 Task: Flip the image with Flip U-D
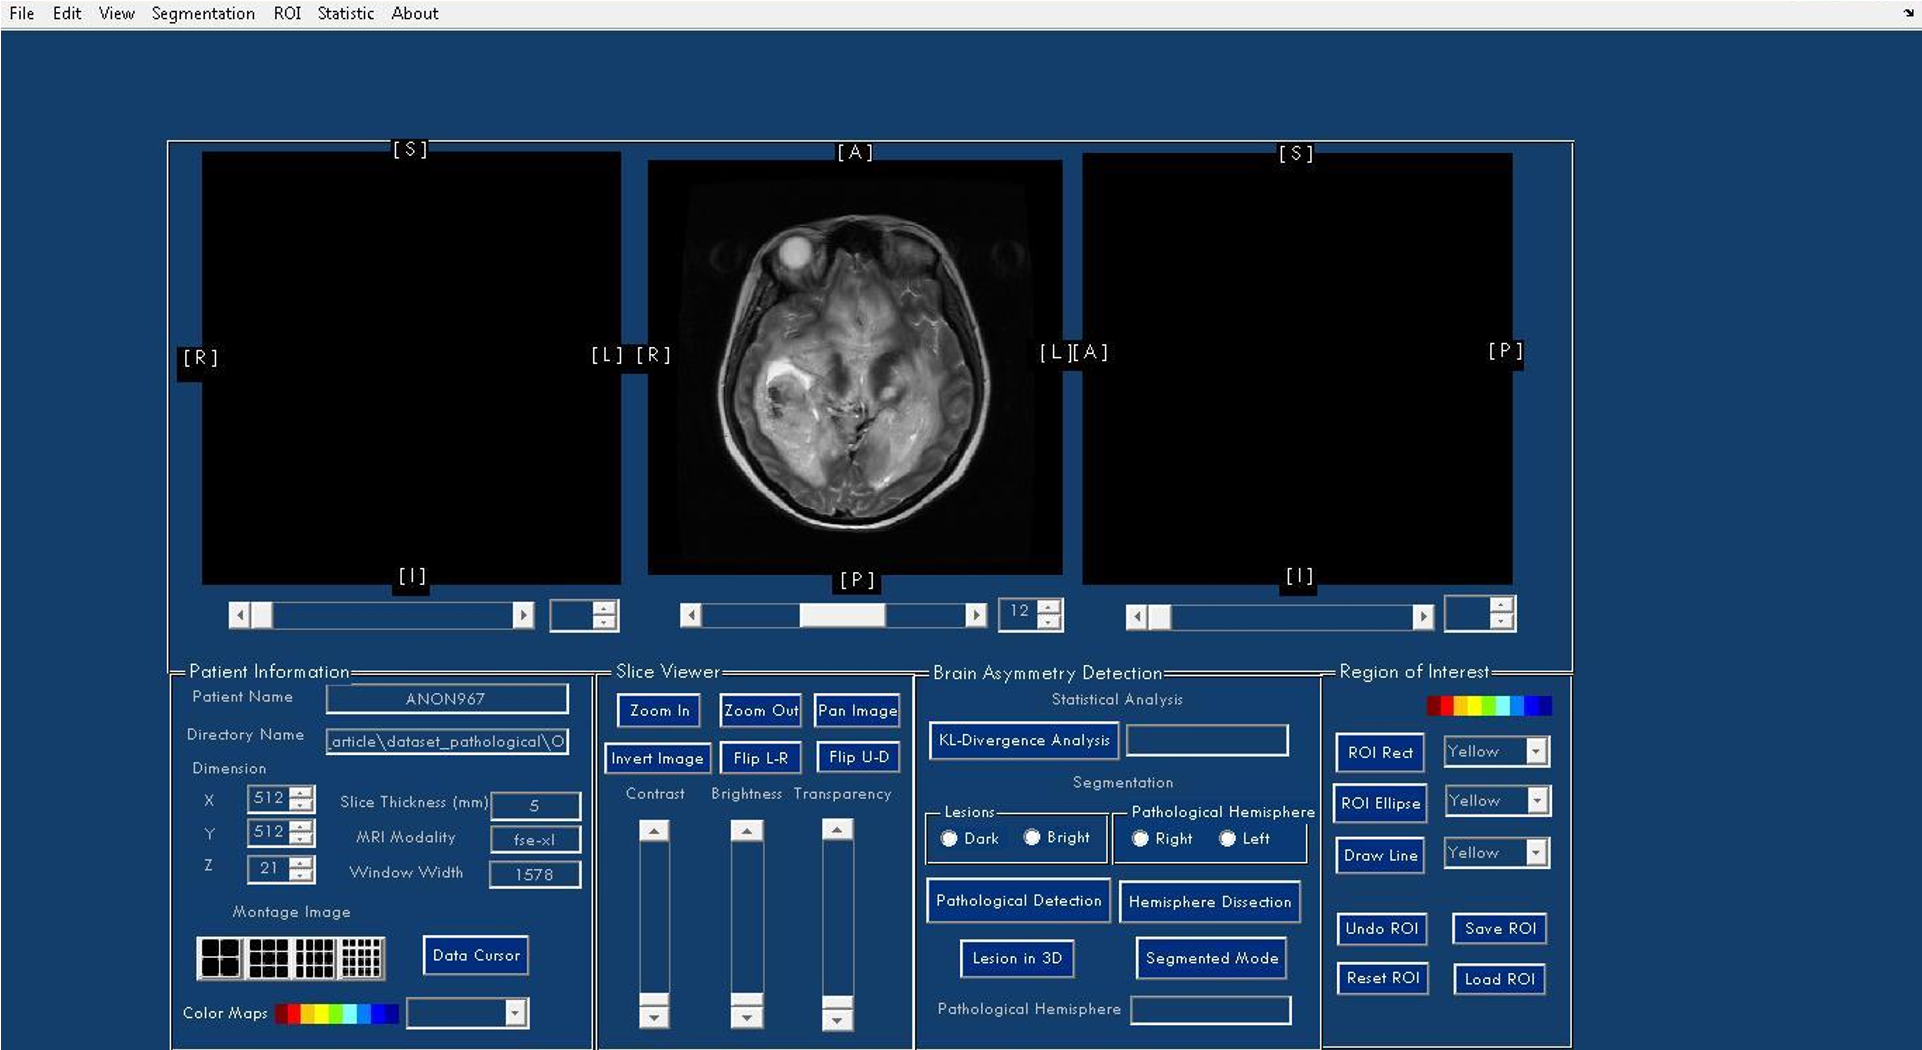tap(858, 757)
